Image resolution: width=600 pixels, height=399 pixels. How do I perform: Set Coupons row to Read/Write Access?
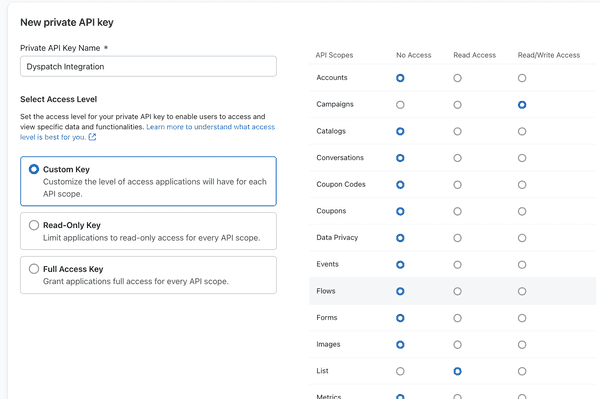tap(522, 212)
